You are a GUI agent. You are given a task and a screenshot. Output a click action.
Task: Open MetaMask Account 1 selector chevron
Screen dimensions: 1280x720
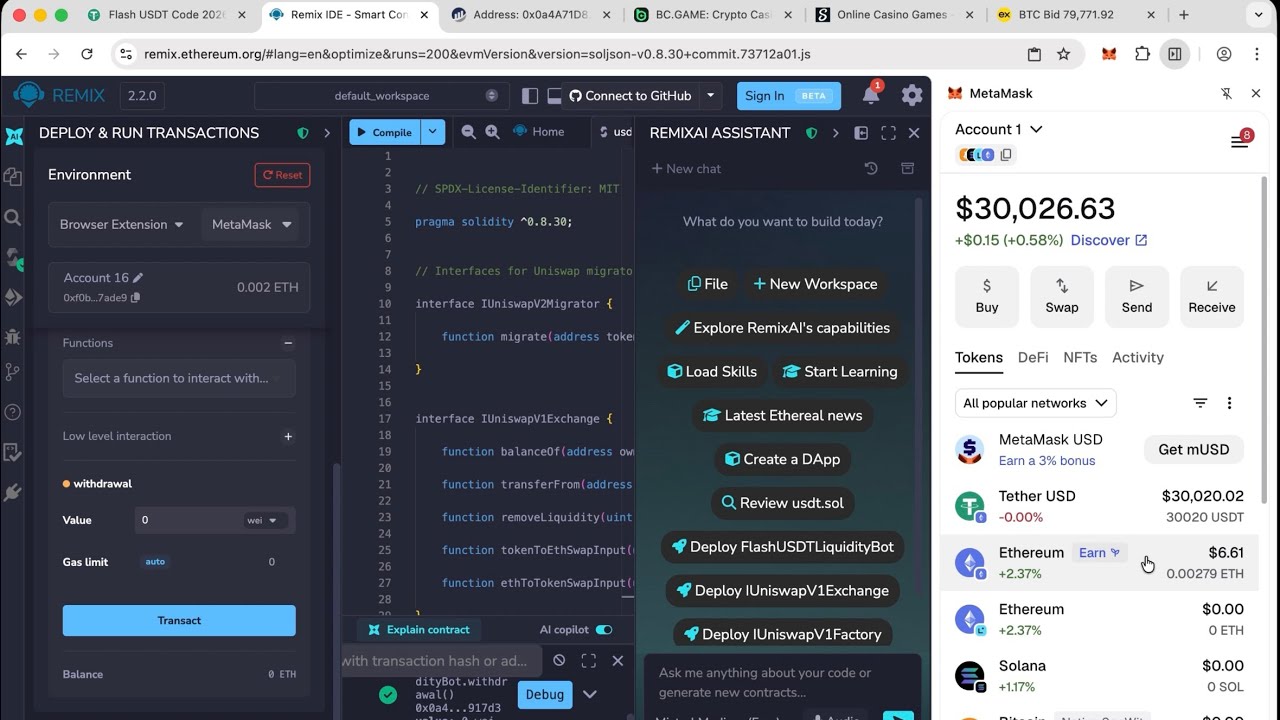click(1036, 129)
